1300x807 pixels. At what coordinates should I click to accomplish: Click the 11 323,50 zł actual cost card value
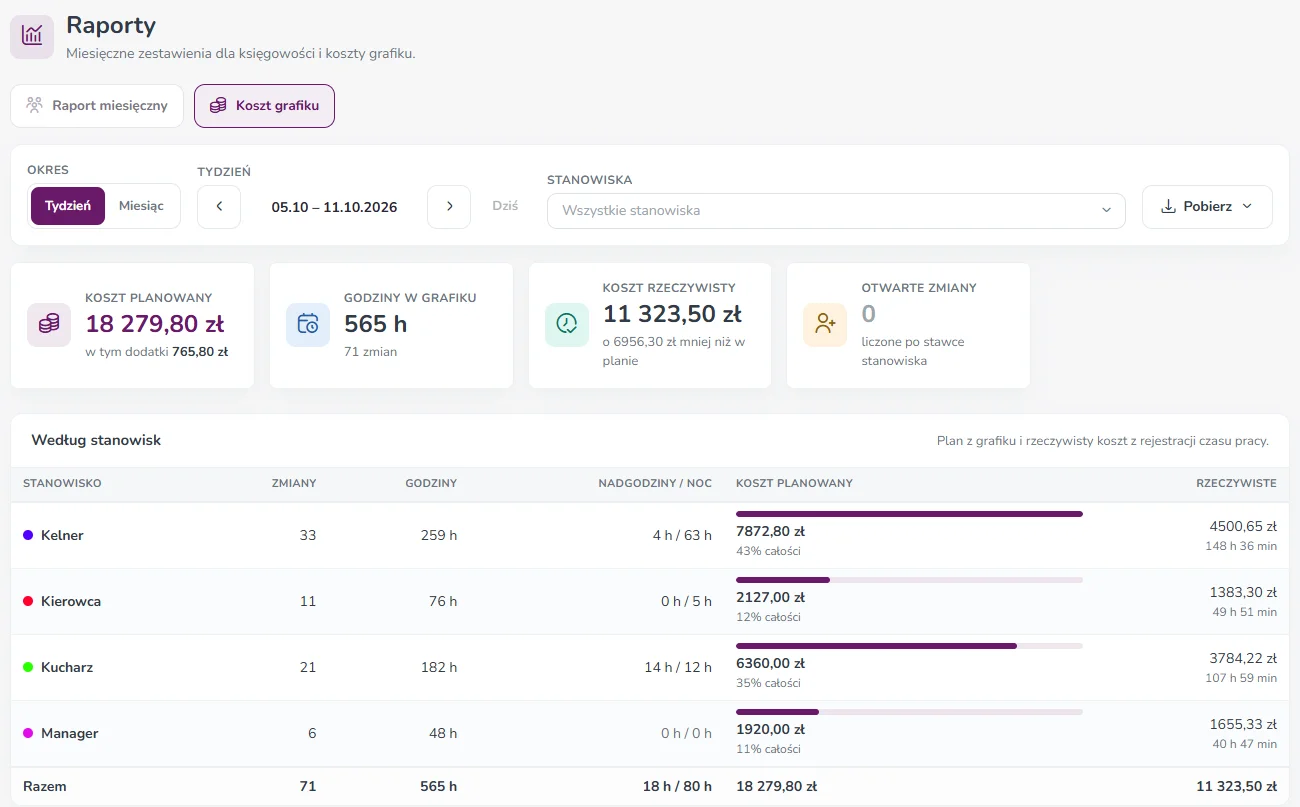(672, 314)
